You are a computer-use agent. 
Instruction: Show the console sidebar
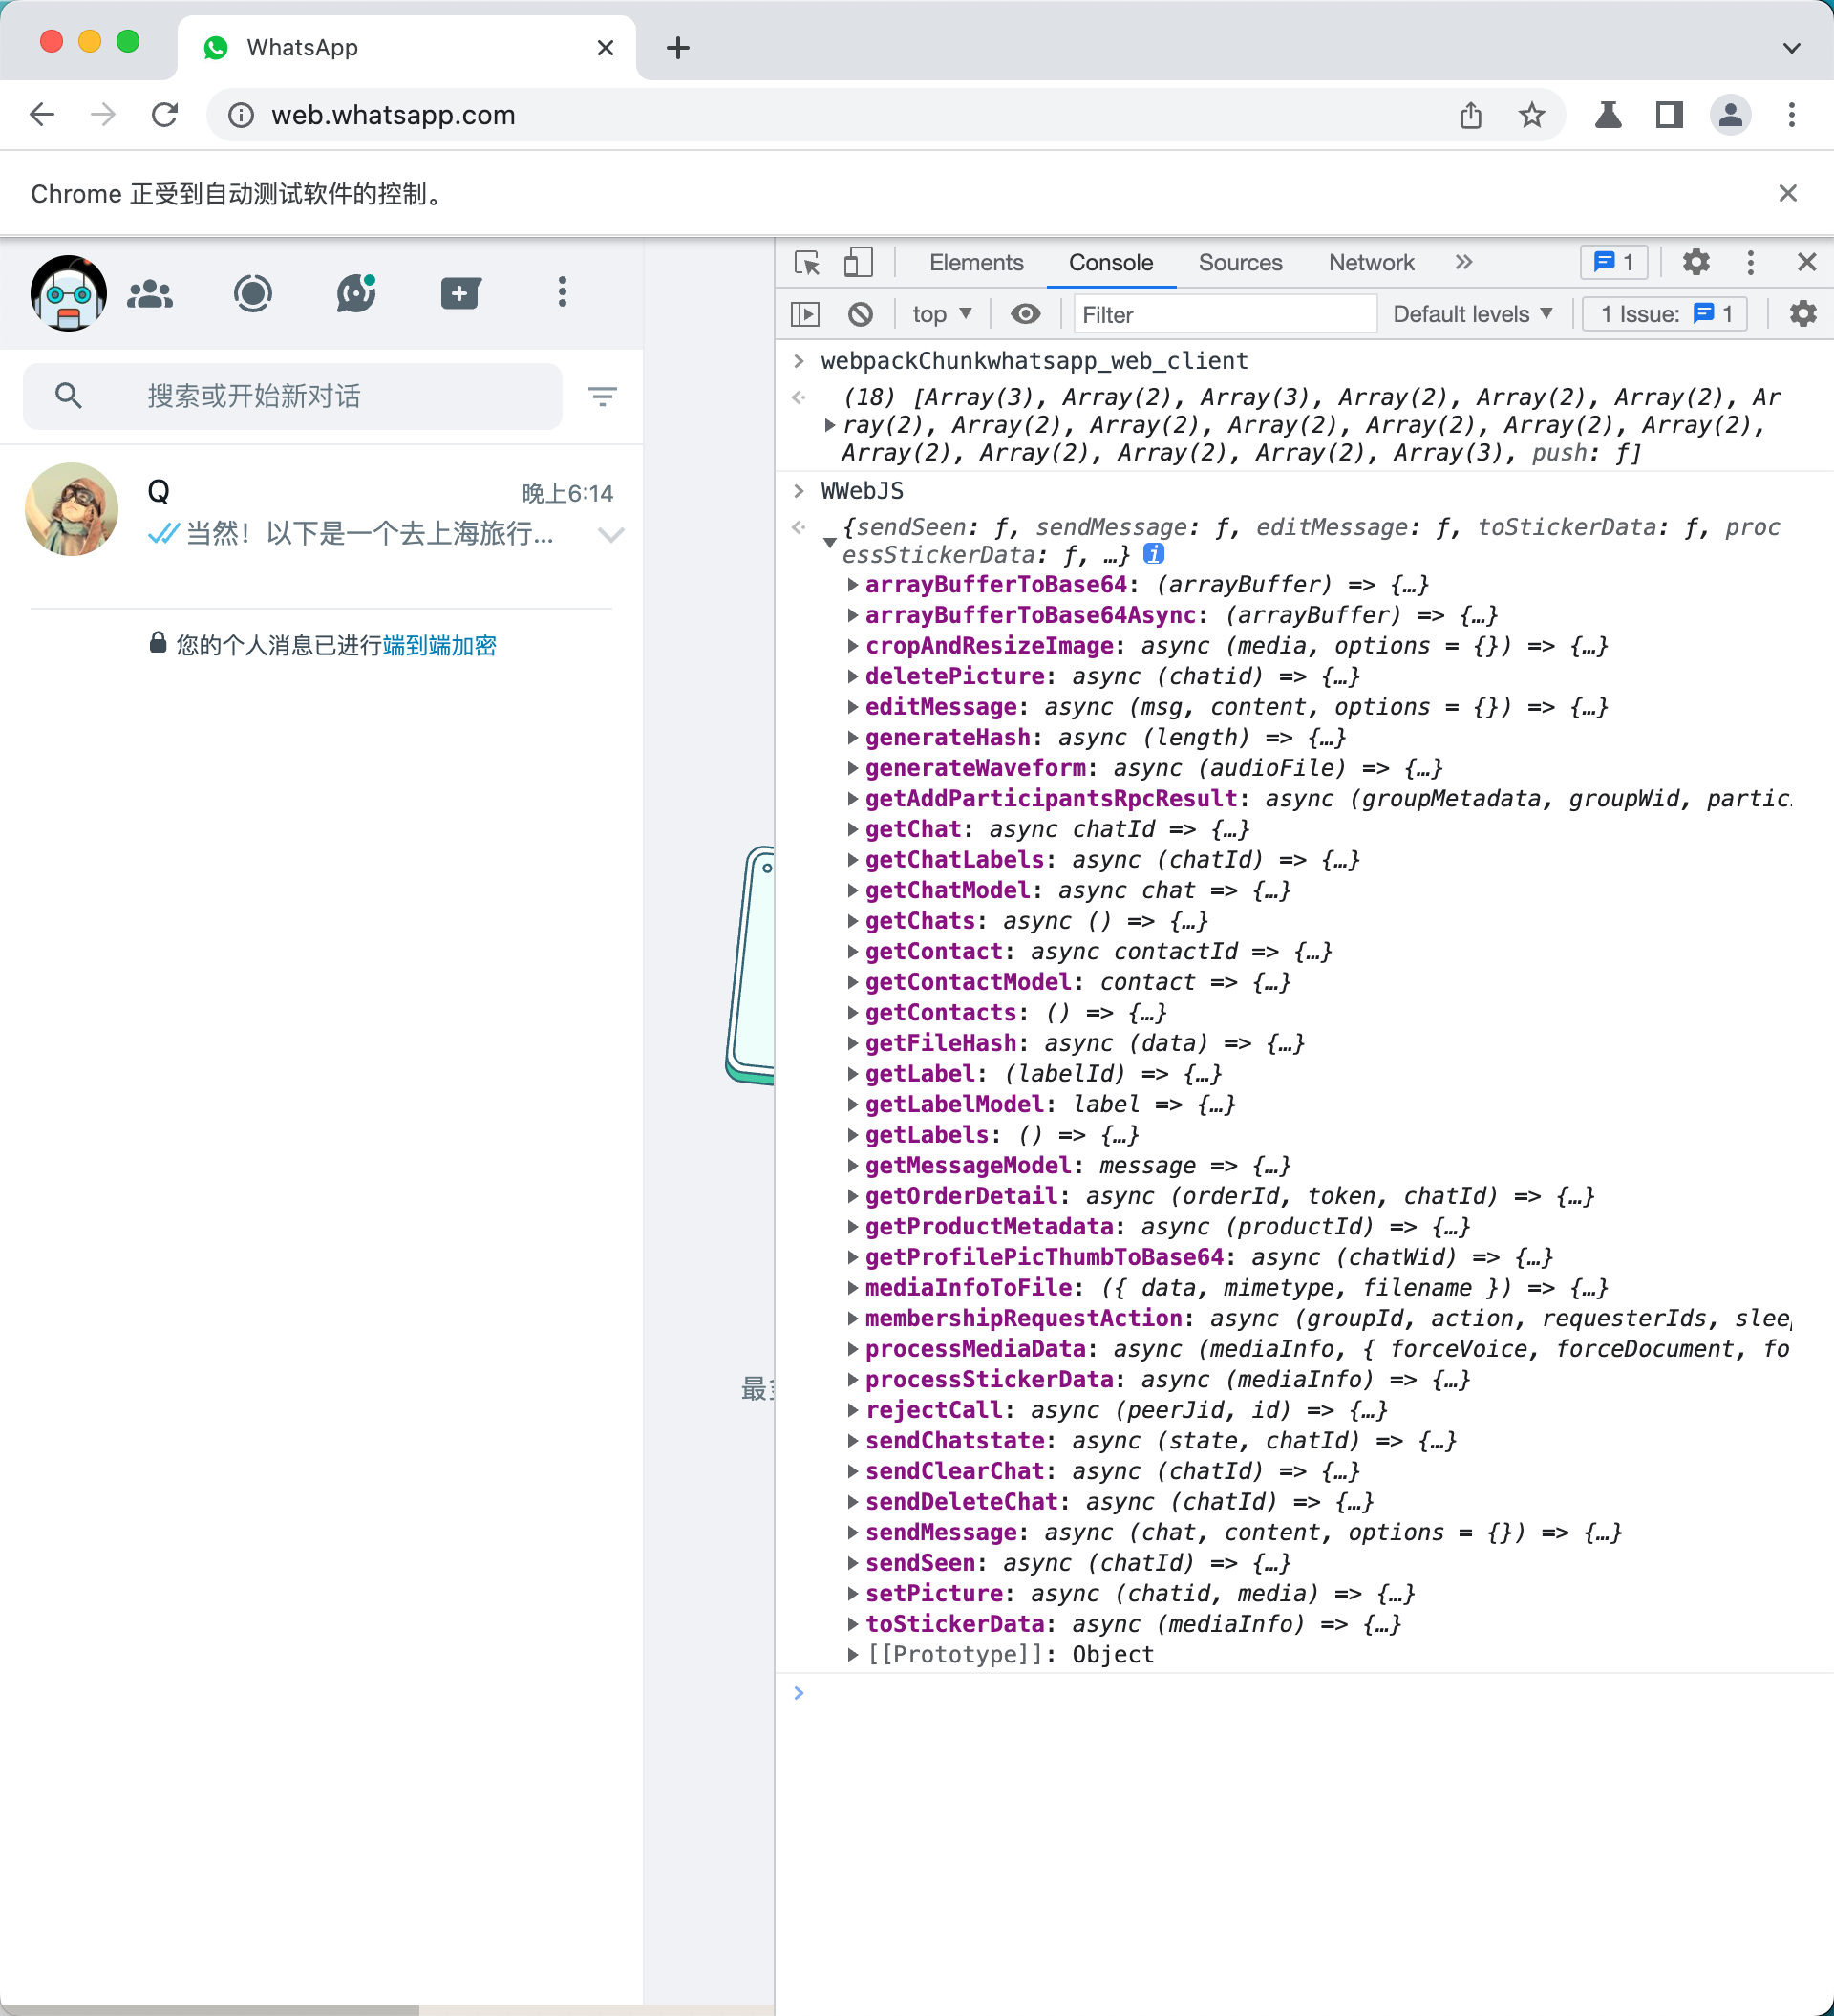point(805,314)
